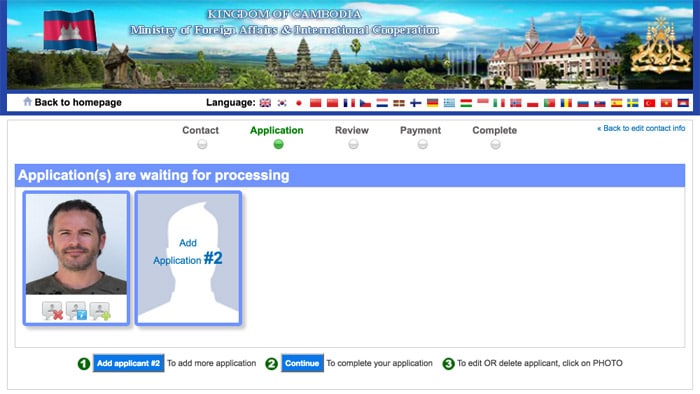
Task: Select the Italian flag language
Action: click(x=499, y=103)
